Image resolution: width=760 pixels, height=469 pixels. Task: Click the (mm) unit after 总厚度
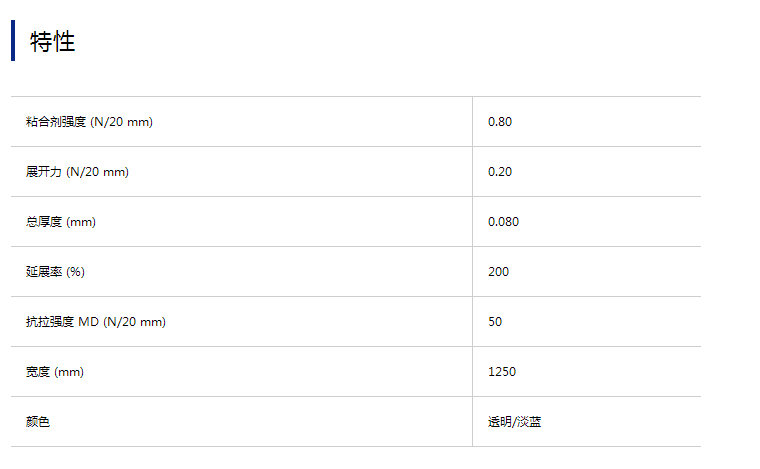click(81, 222)
